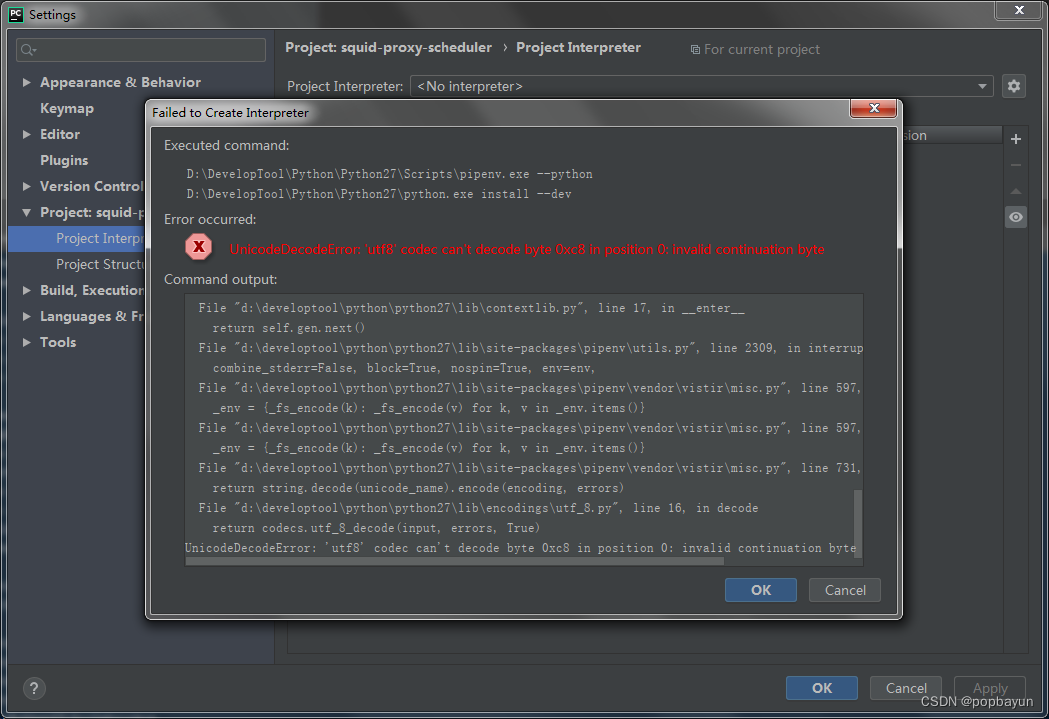Click the help question mark icon
Viewport: 1049px width, 719px height.
(x=34, y=688)
